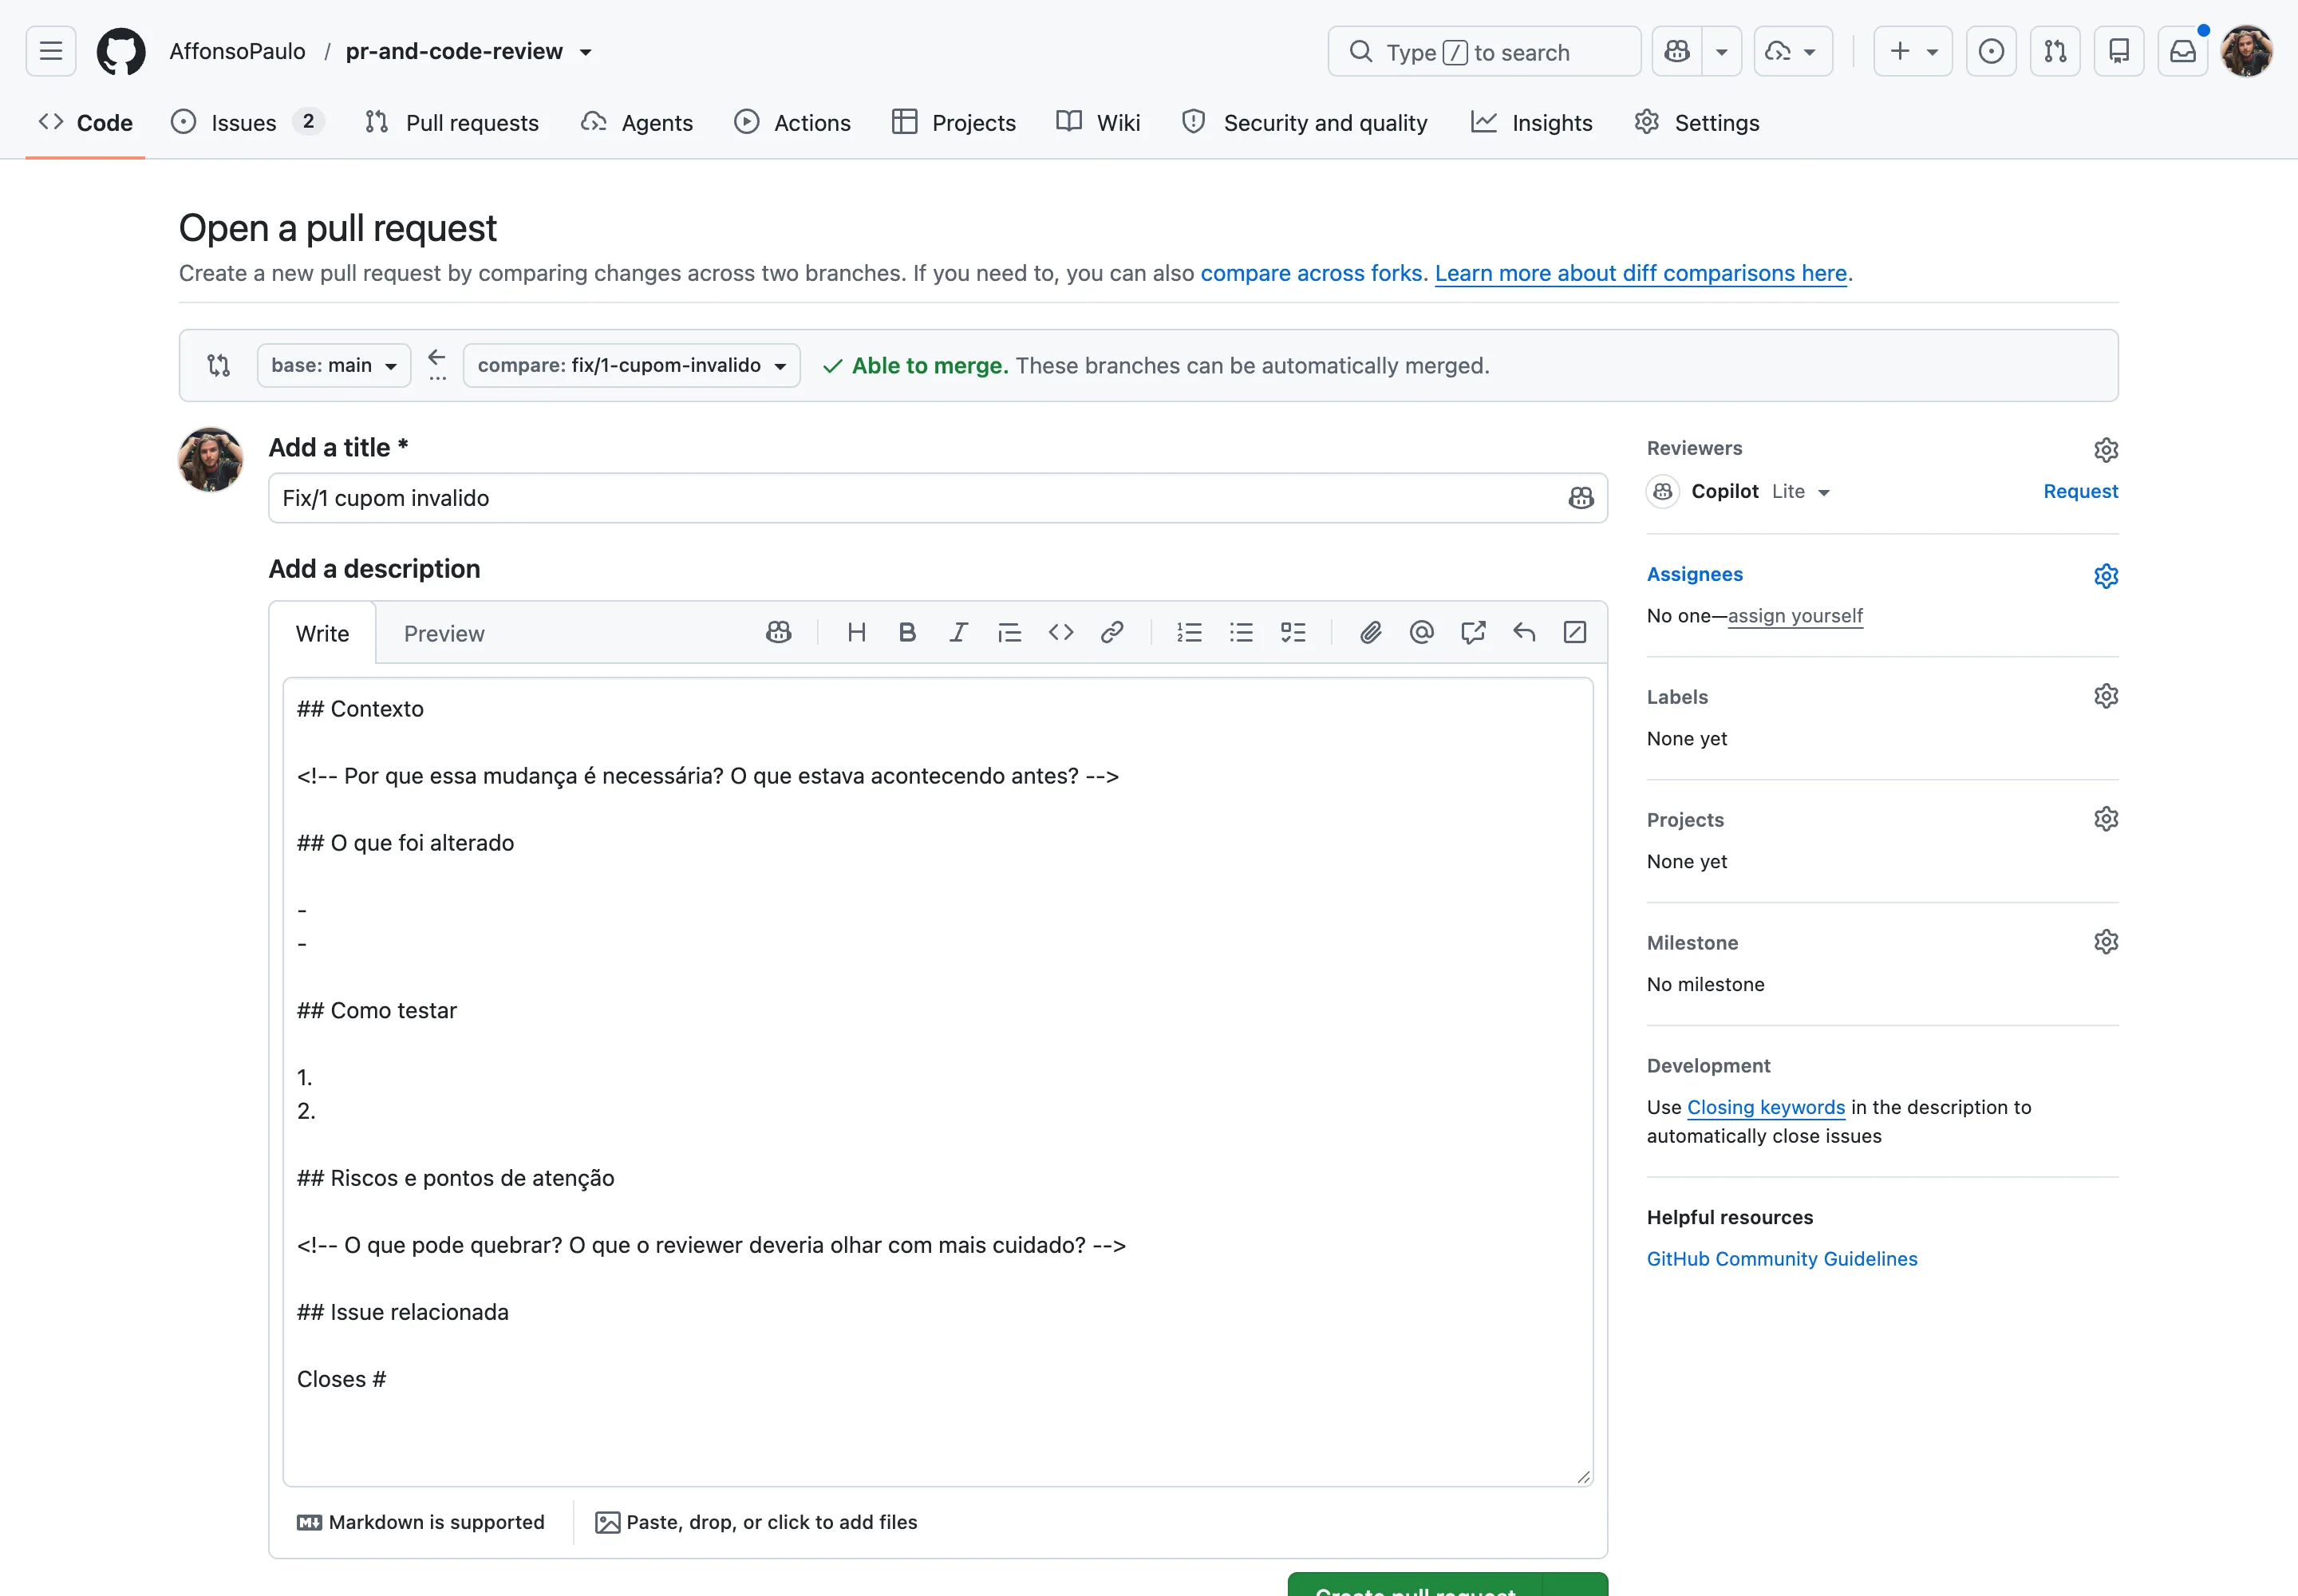Switch to the Code tab
The height and width of the screenshot is (1596, 2298).
85,122
